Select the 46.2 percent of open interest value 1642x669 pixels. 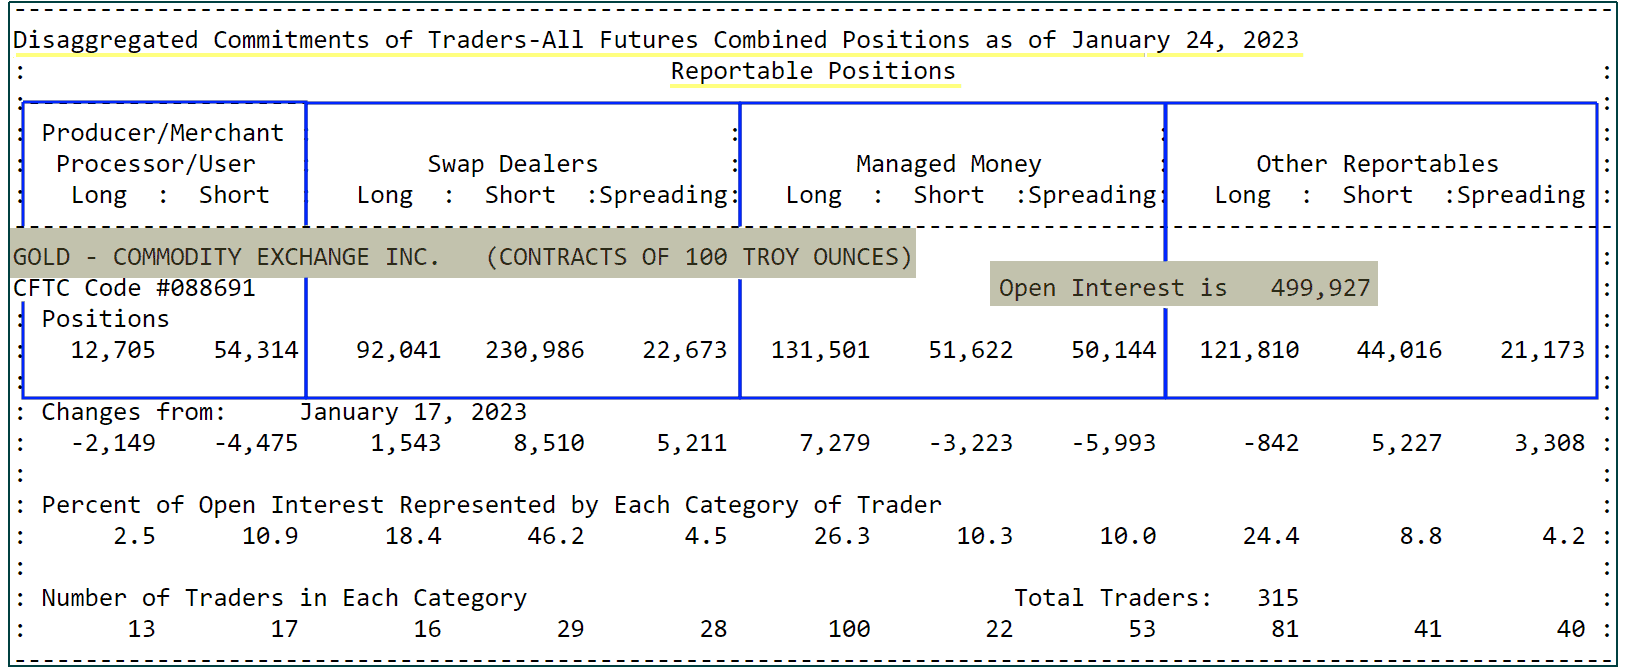click(x=556, y=536)
